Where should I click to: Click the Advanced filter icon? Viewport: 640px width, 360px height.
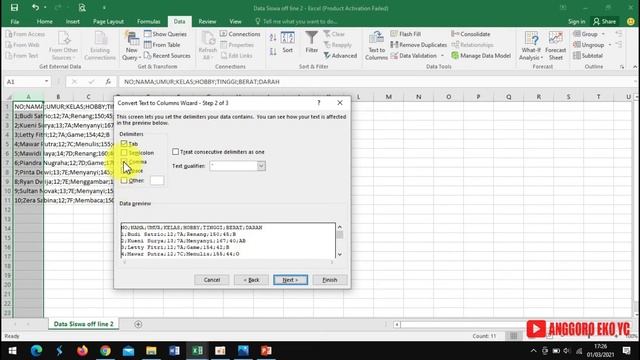click(x=327, y=56)
